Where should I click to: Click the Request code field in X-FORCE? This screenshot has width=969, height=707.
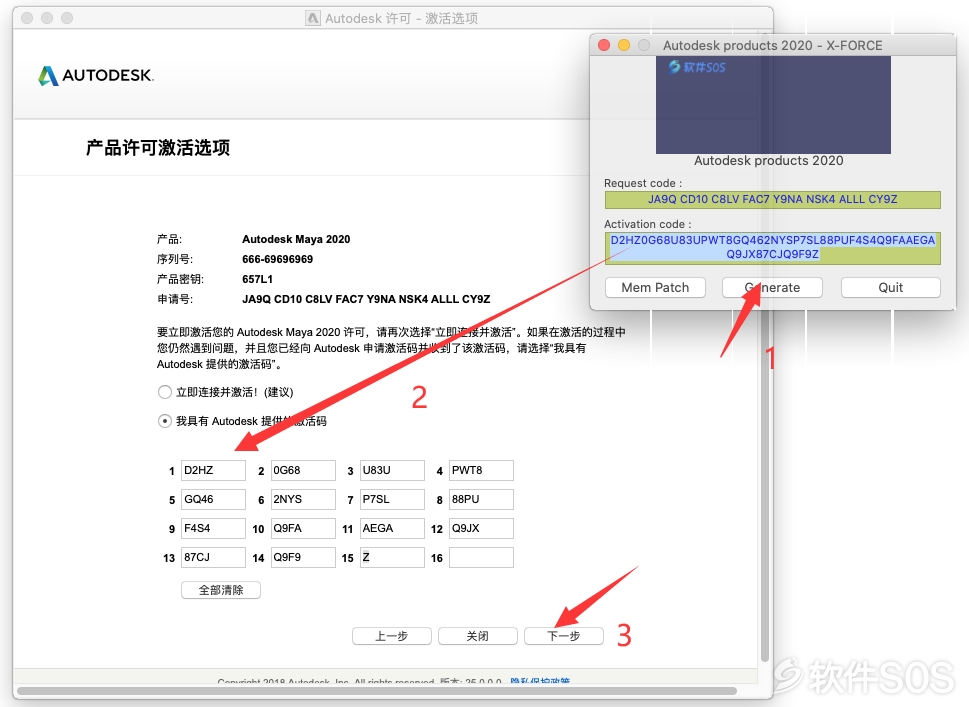click(772, 200)
